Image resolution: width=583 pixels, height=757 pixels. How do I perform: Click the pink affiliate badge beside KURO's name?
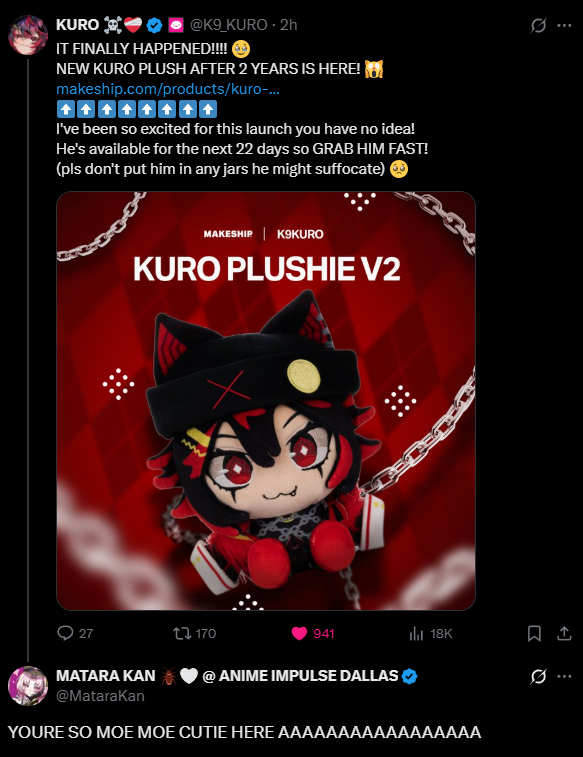tap(176, 25)
